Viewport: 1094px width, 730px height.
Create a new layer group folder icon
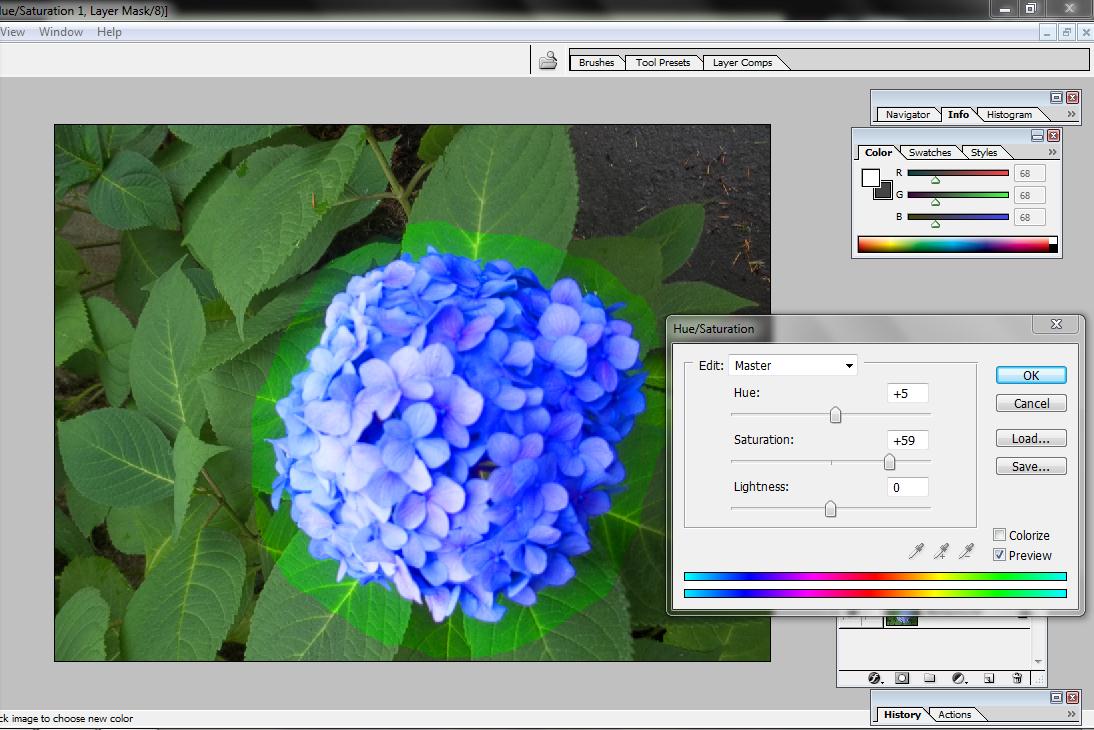tap(929, 678)
